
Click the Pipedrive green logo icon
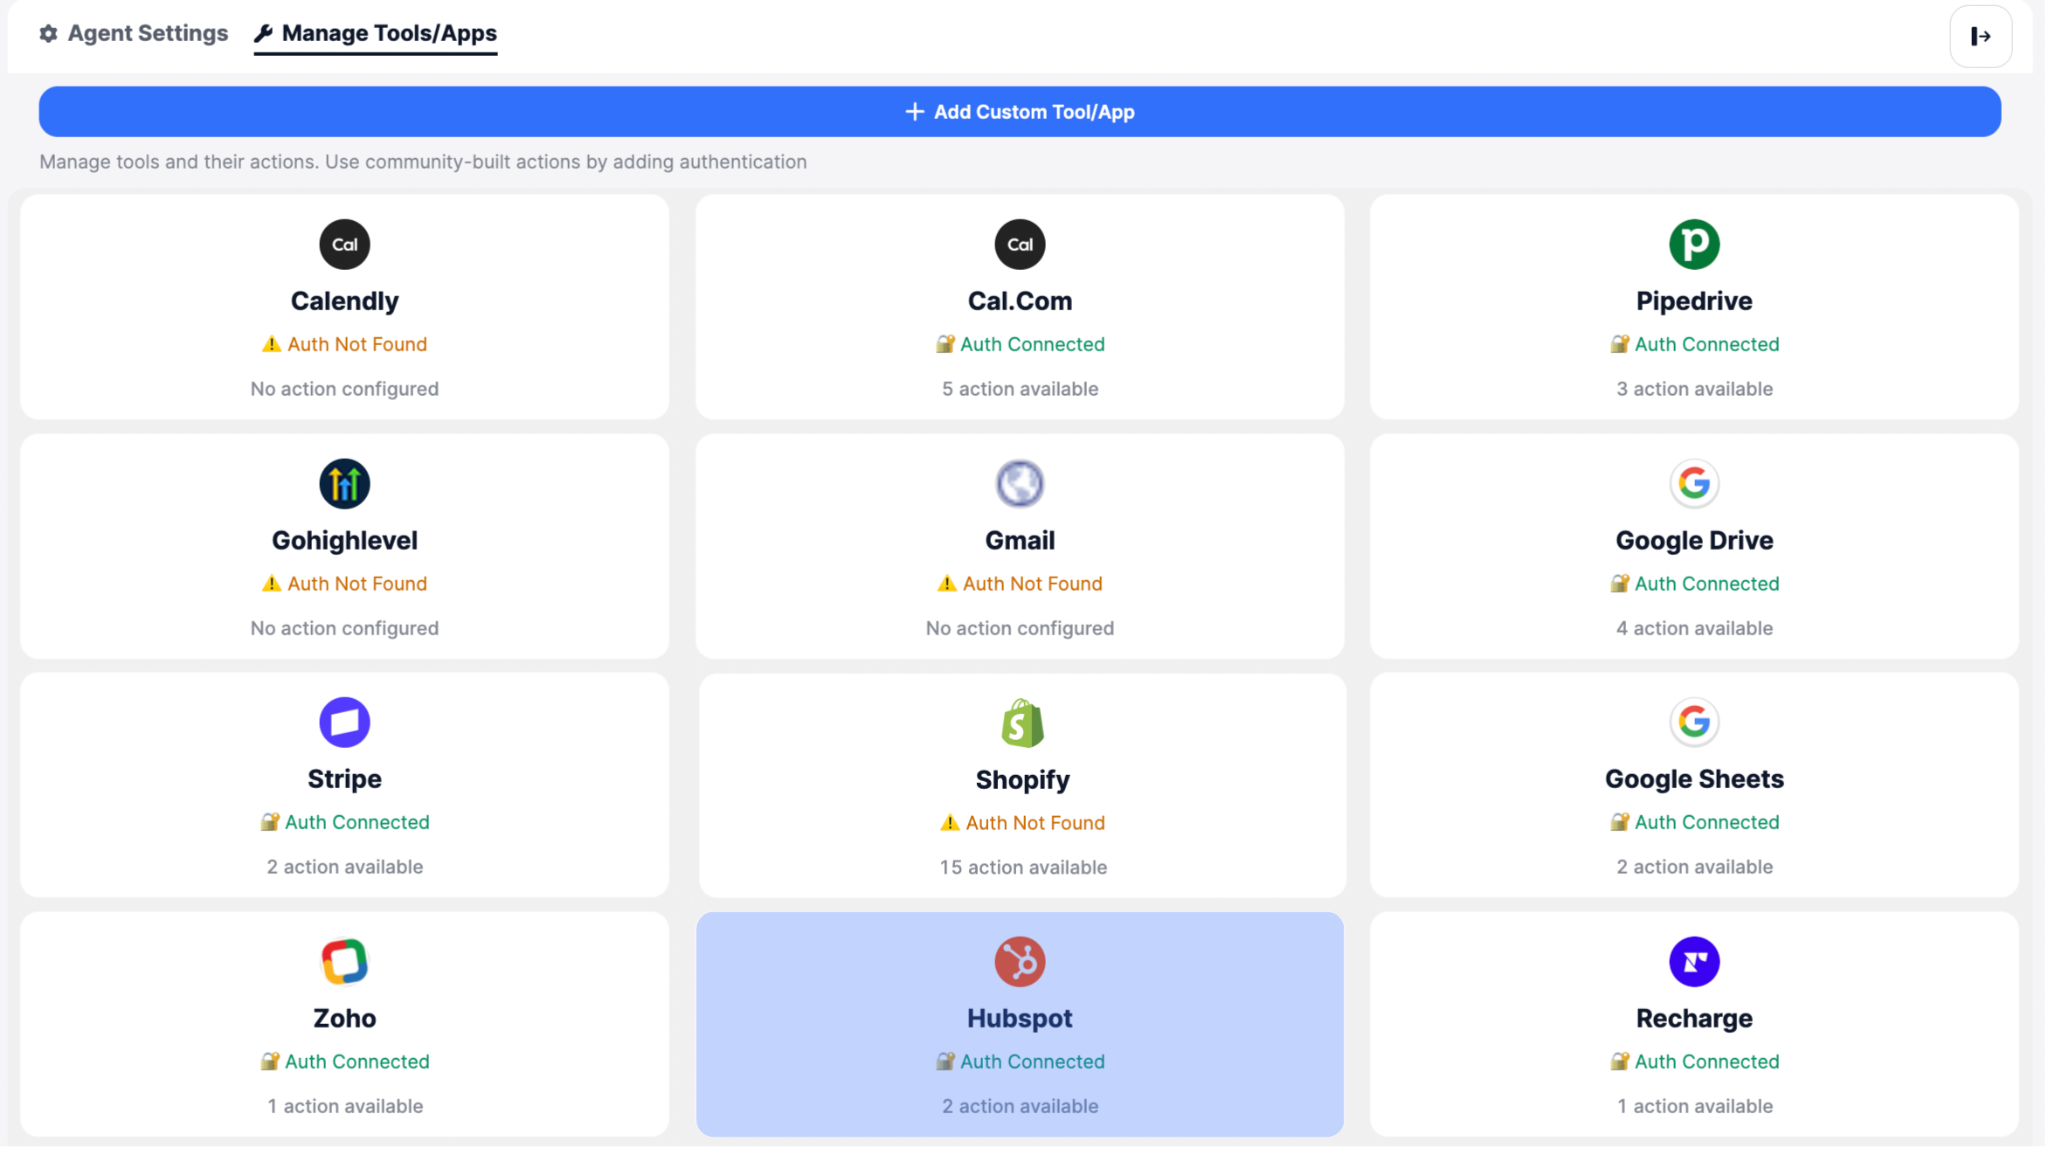pos(1693,244)
